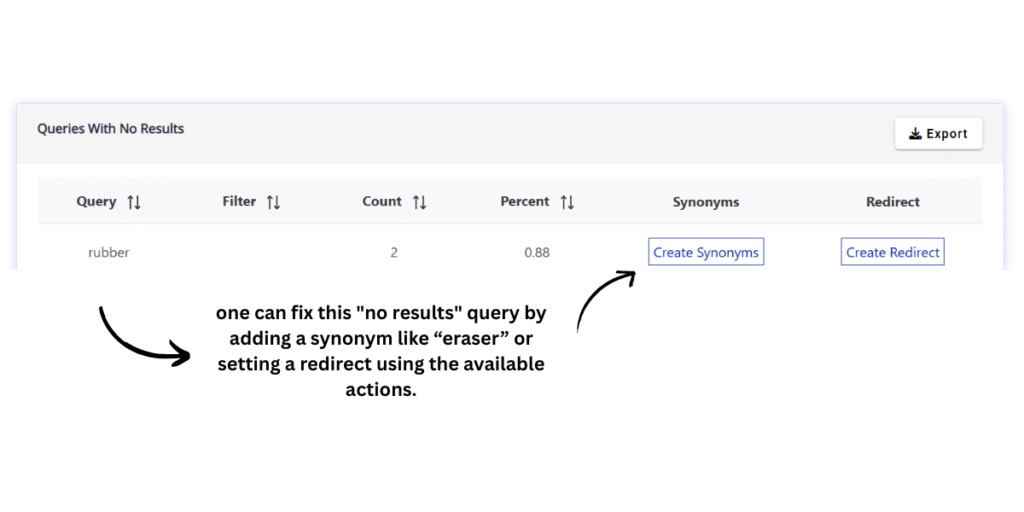Click the Synonyms column header

(706, 202)
